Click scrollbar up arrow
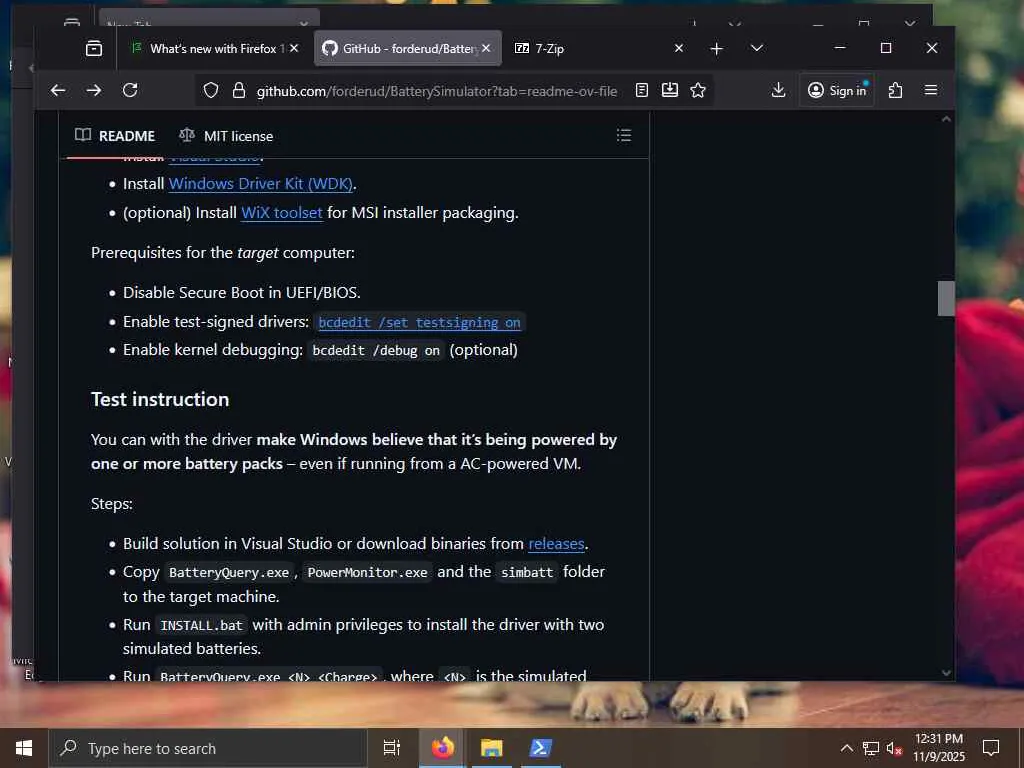1024x768 pixels. click(x=946, y=120)
